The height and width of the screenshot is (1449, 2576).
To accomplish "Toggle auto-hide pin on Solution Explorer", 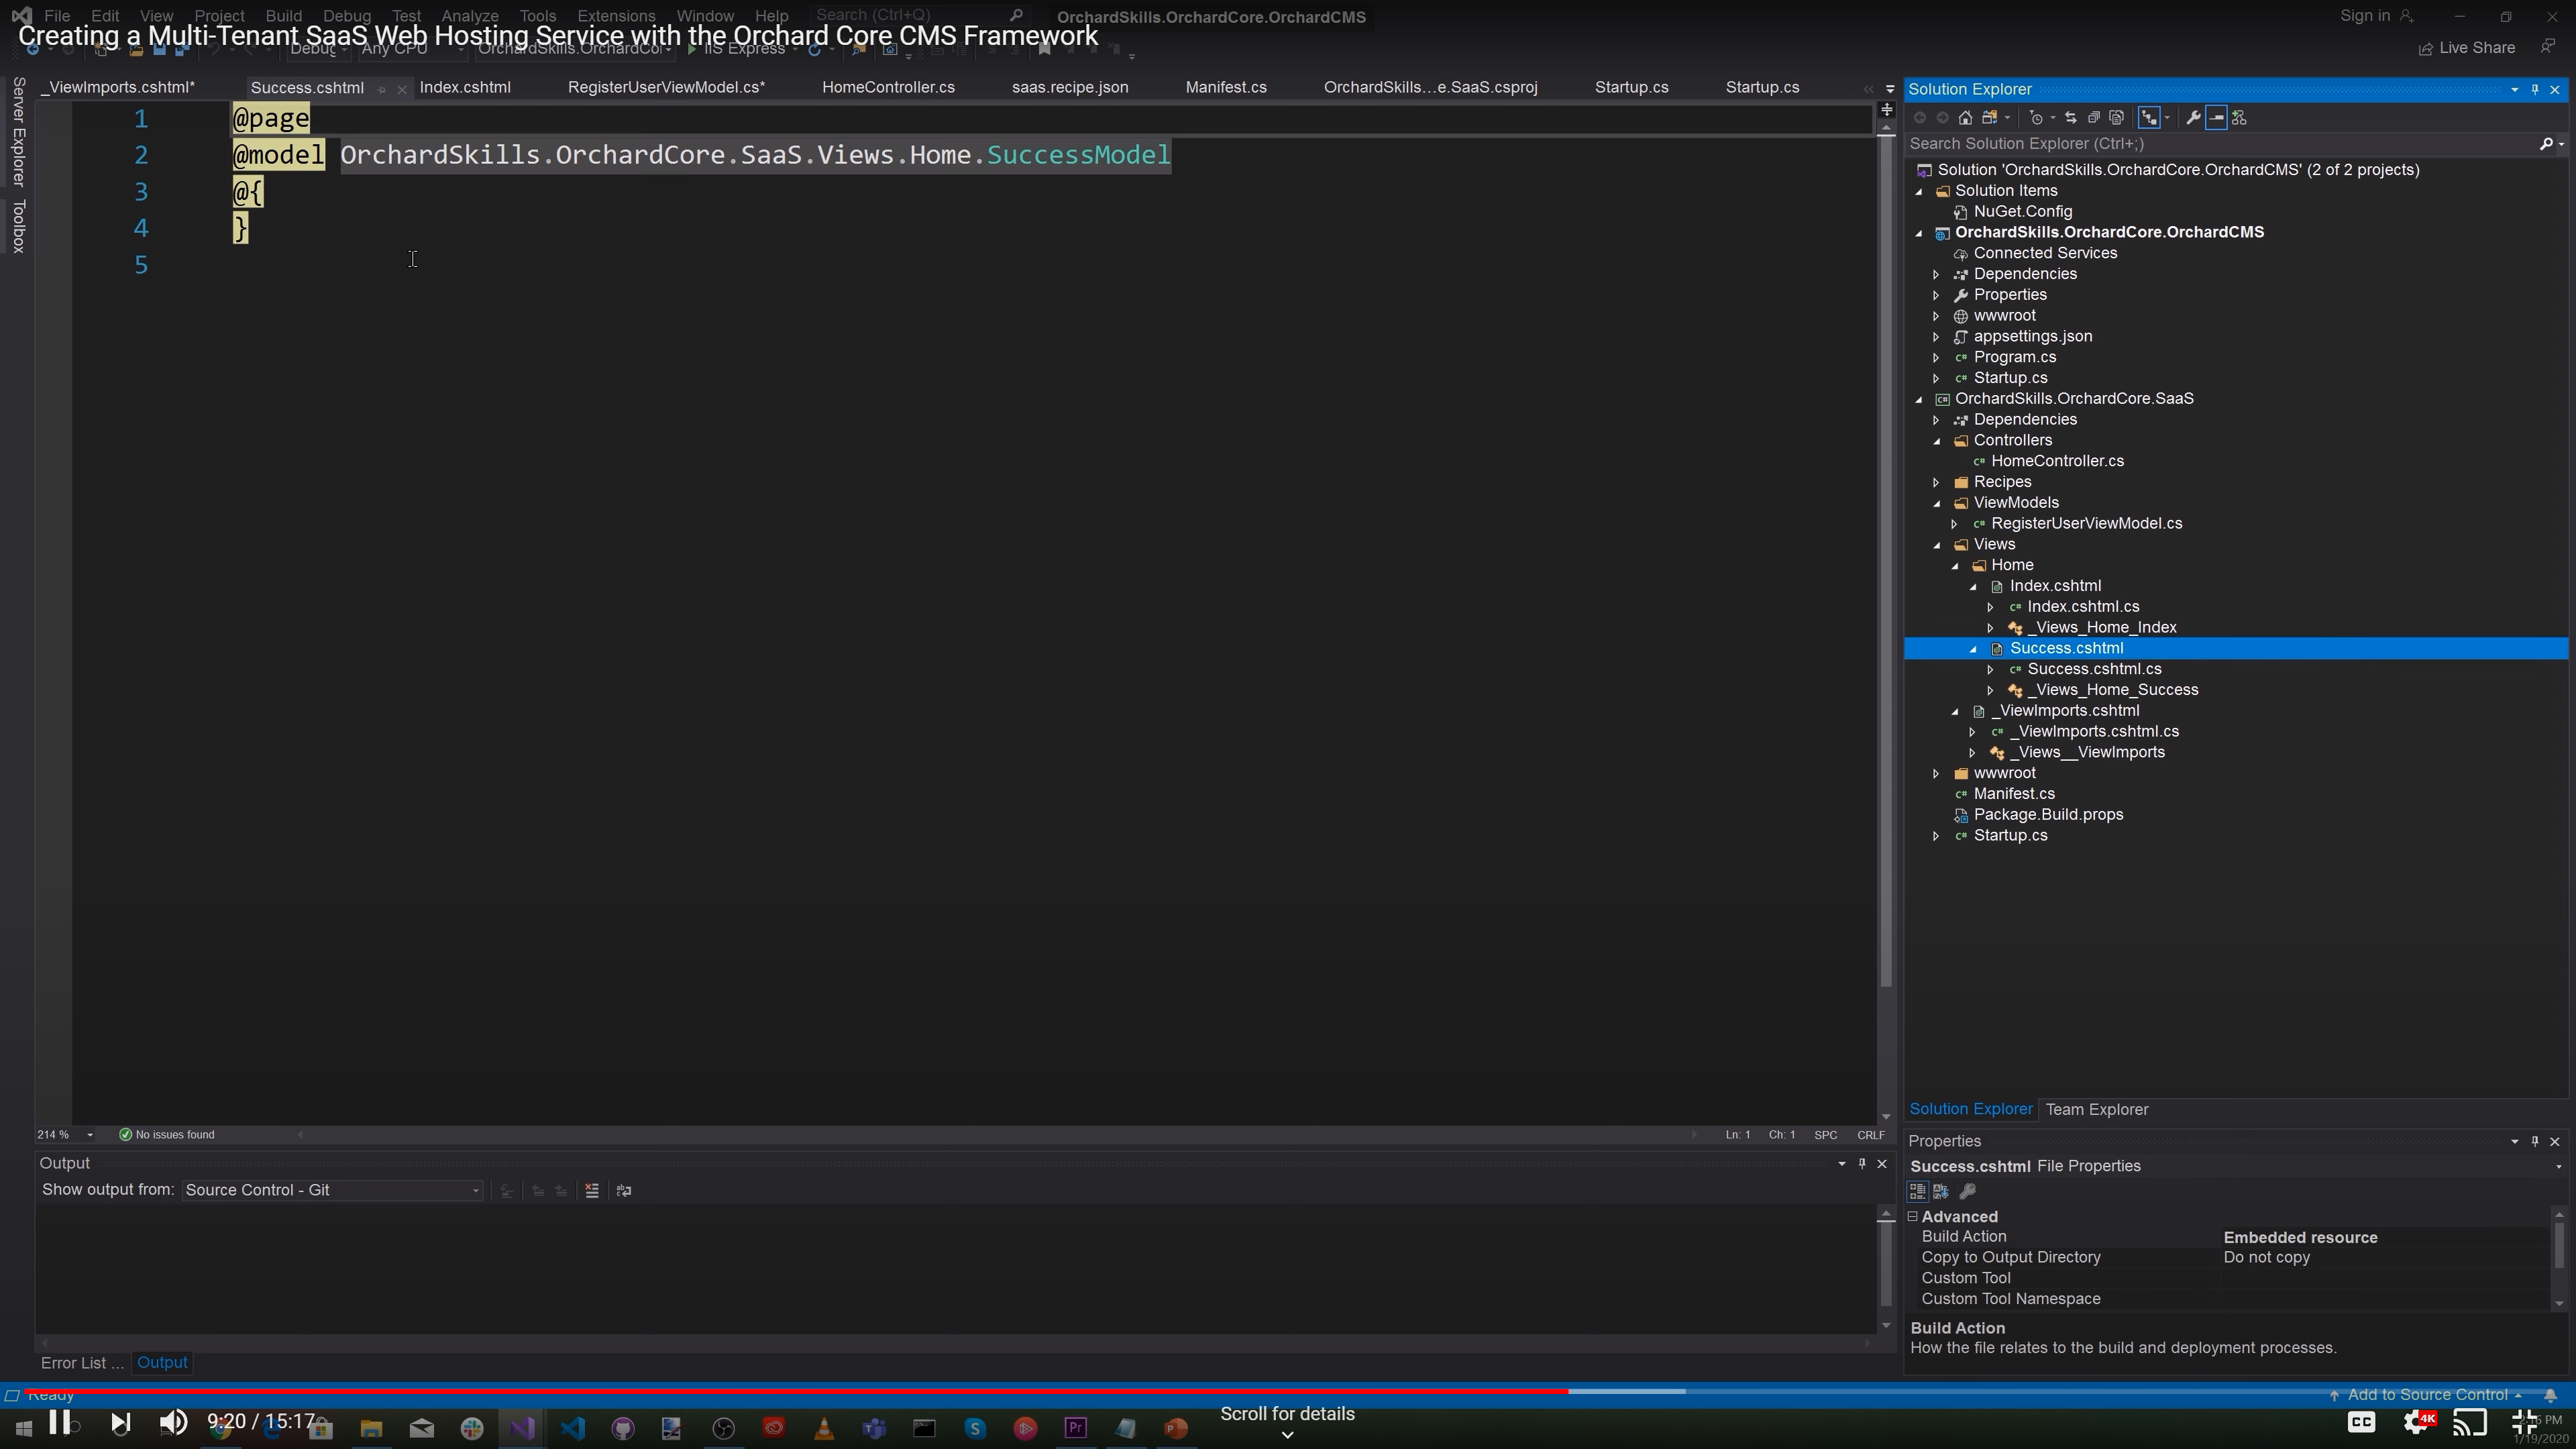I will click(2535, 90).
